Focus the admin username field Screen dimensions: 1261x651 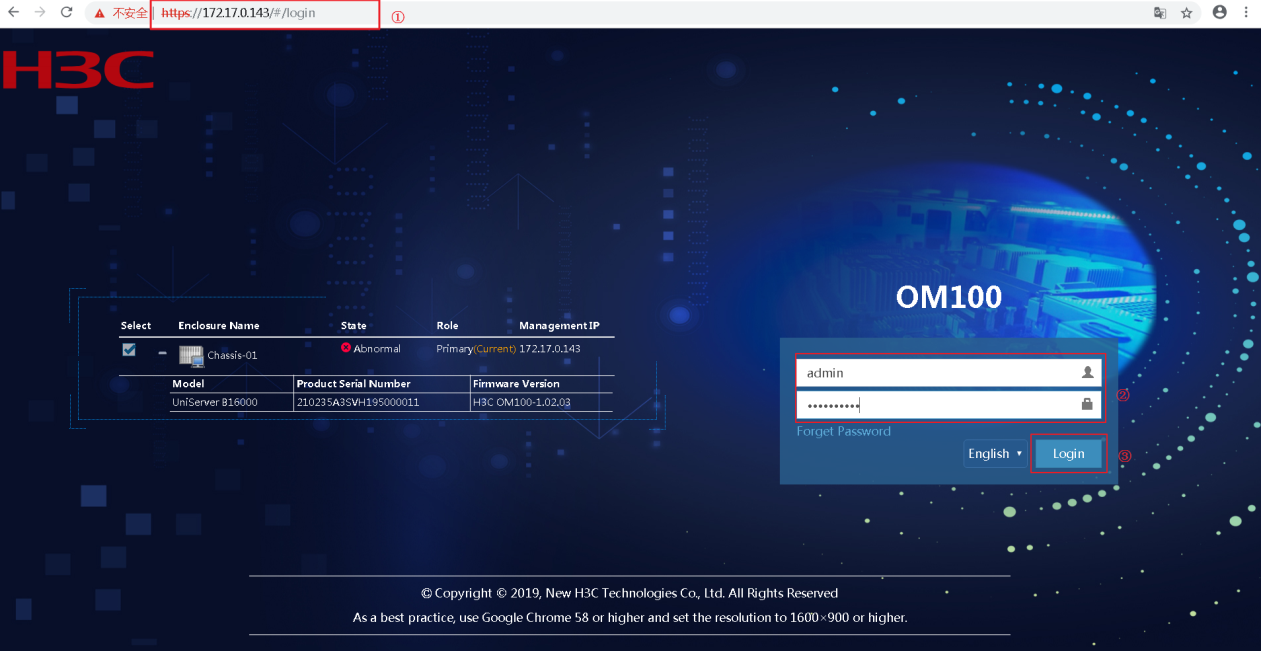pos(948,372)
